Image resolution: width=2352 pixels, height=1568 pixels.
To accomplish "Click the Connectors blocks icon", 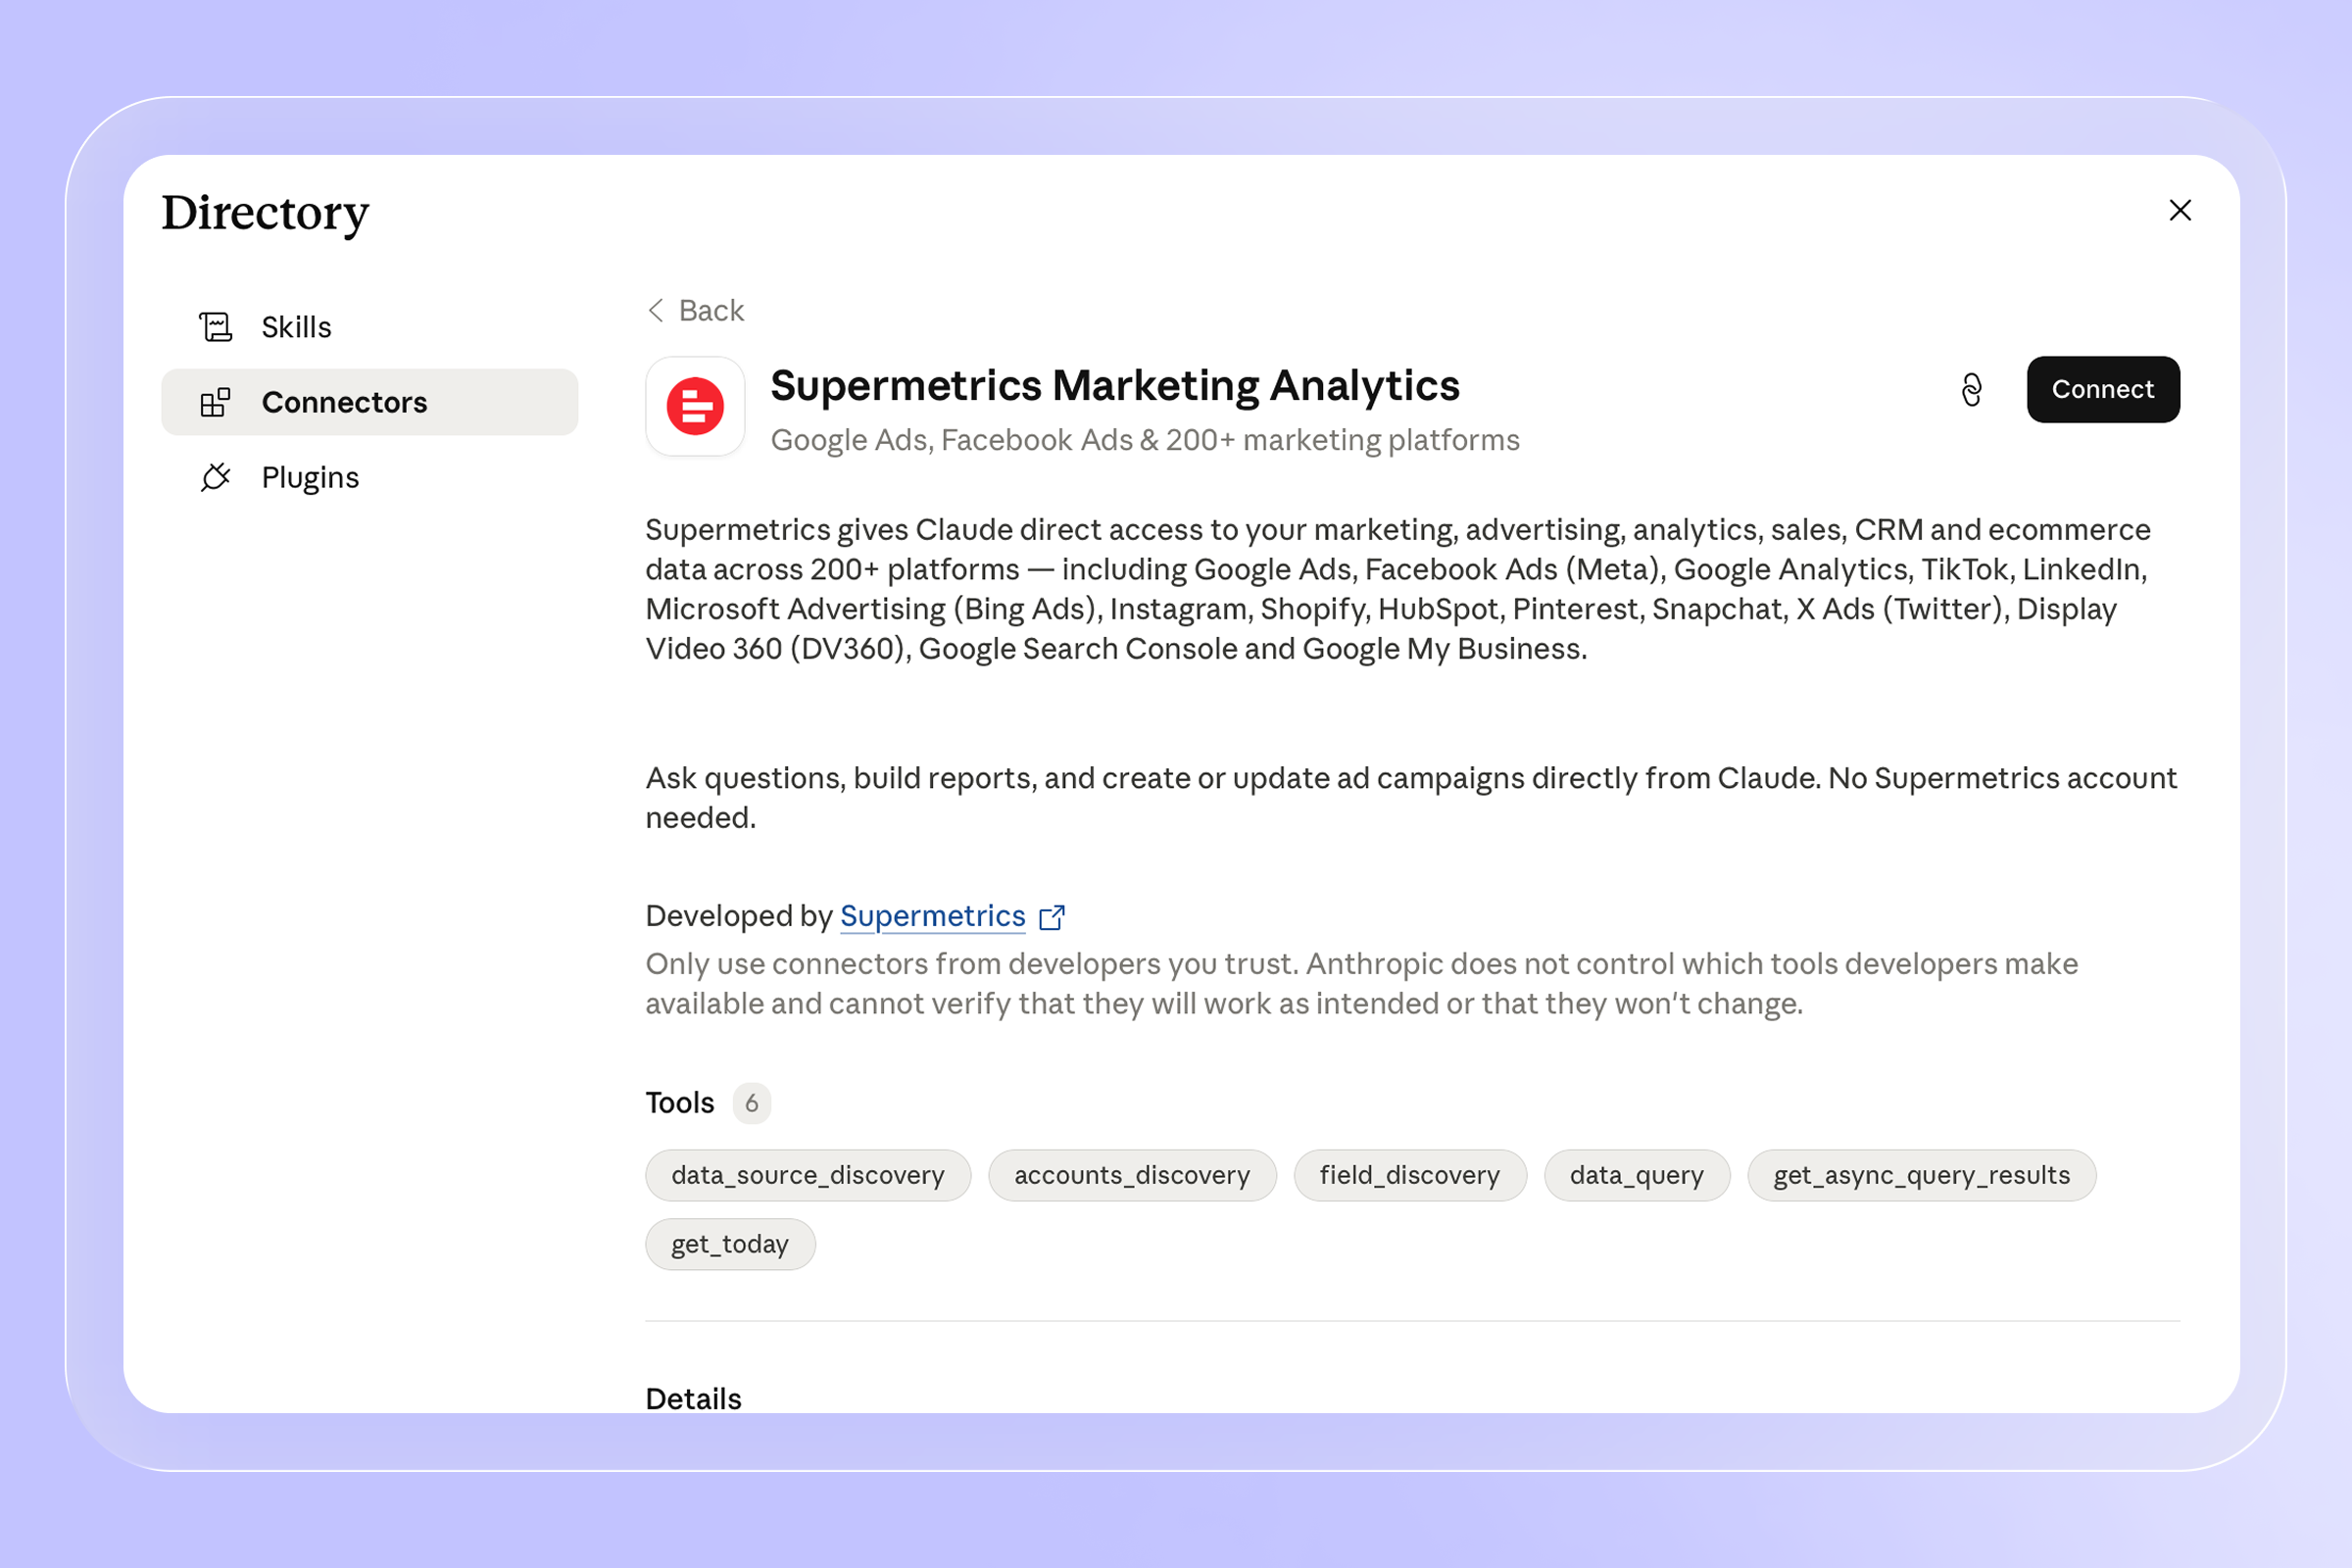I will (215, 402).
